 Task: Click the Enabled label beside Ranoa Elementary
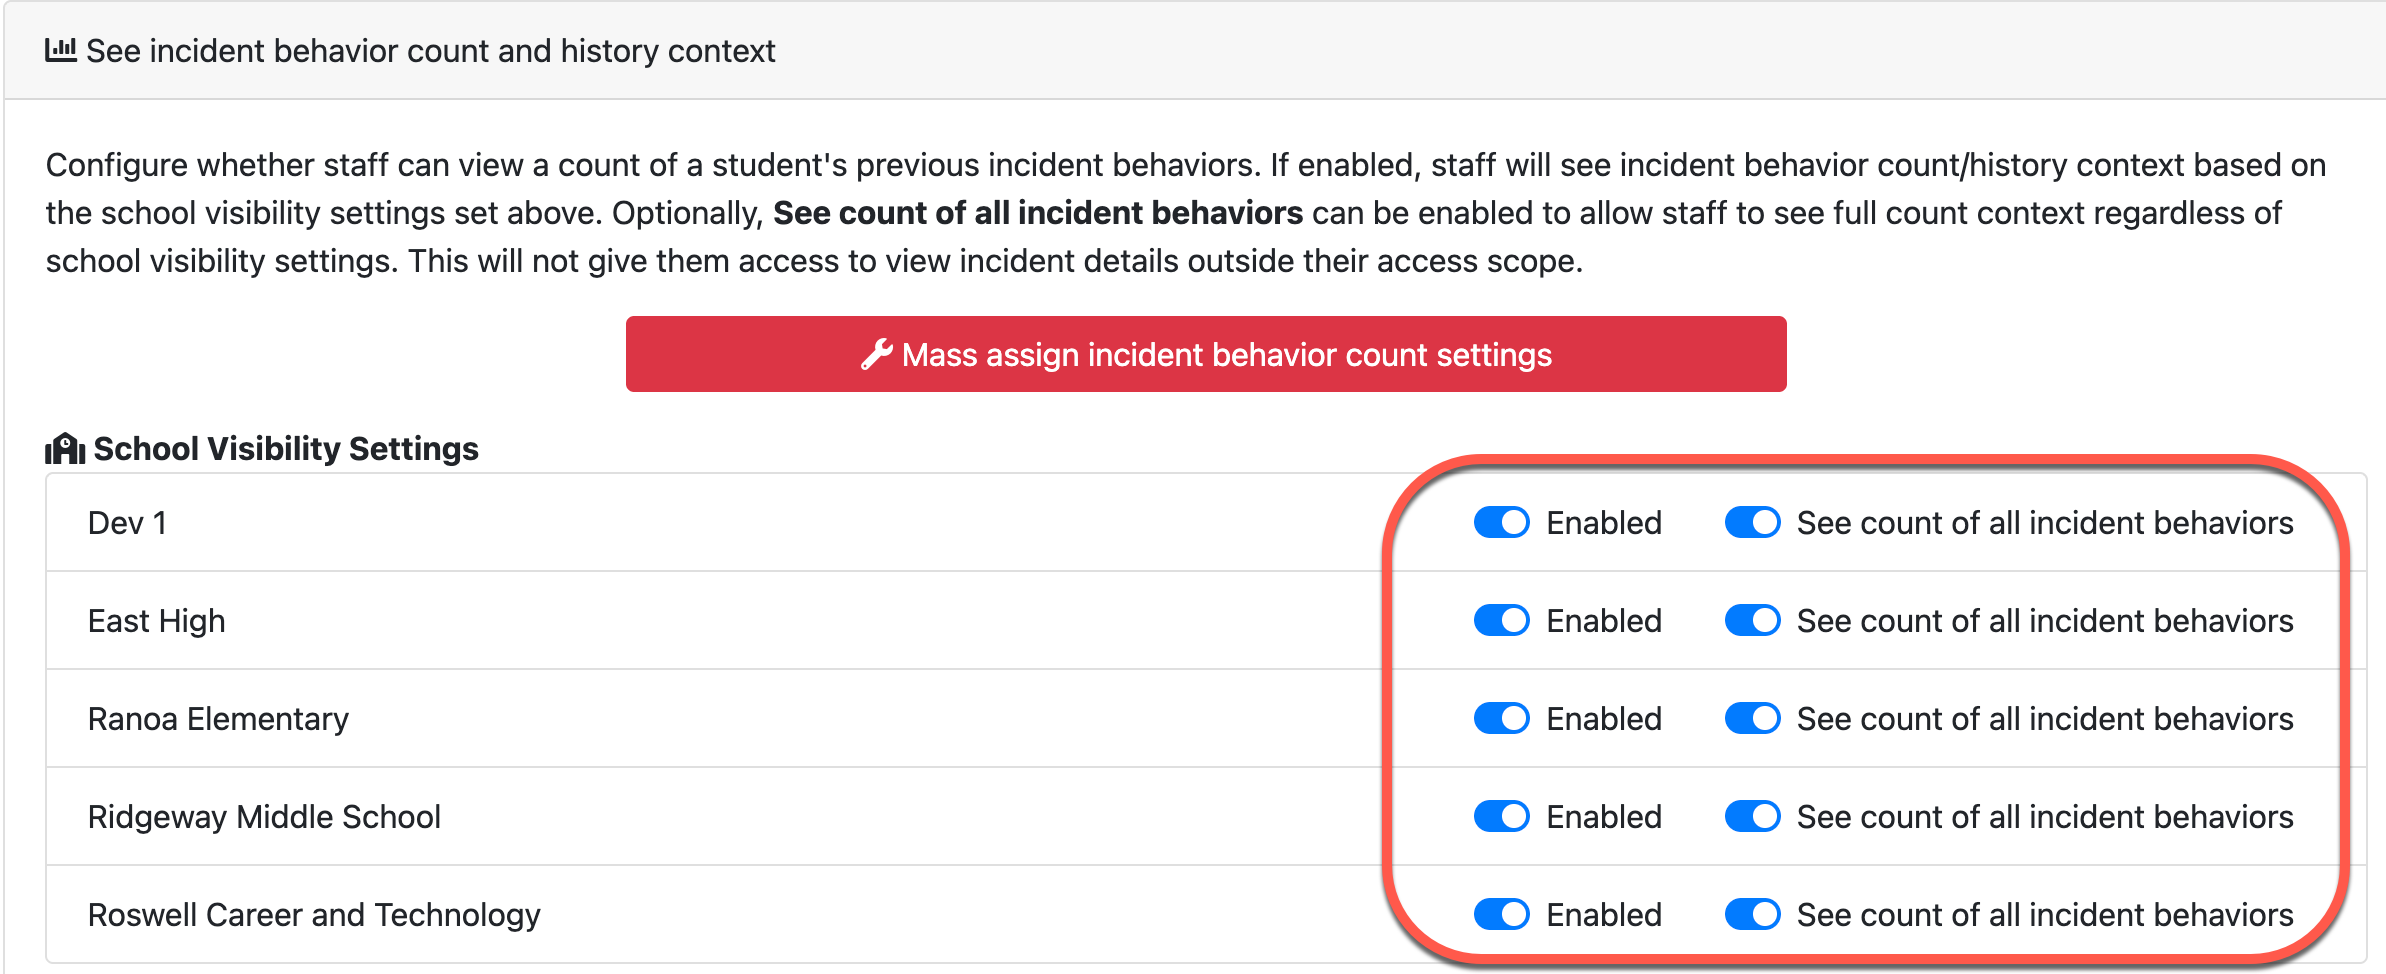[1604, 719]
